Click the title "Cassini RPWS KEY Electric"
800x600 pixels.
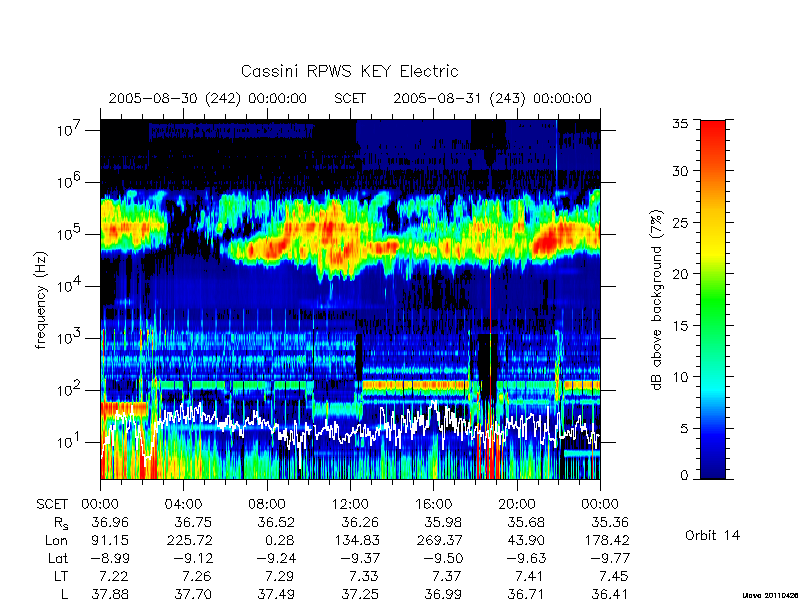click(x=349, y=71)
